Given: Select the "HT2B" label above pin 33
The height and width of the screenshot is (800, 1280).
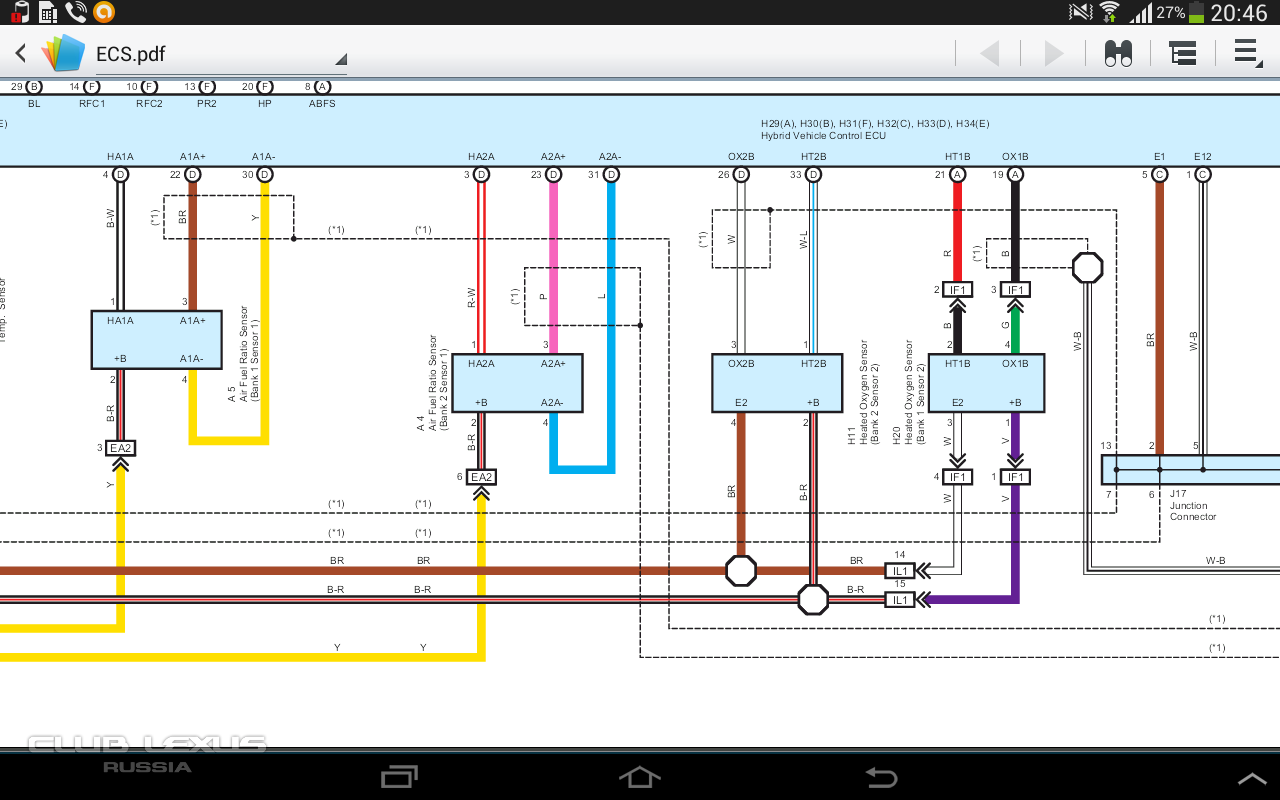Looking at the screenshot, I should [x=813, y=157].
